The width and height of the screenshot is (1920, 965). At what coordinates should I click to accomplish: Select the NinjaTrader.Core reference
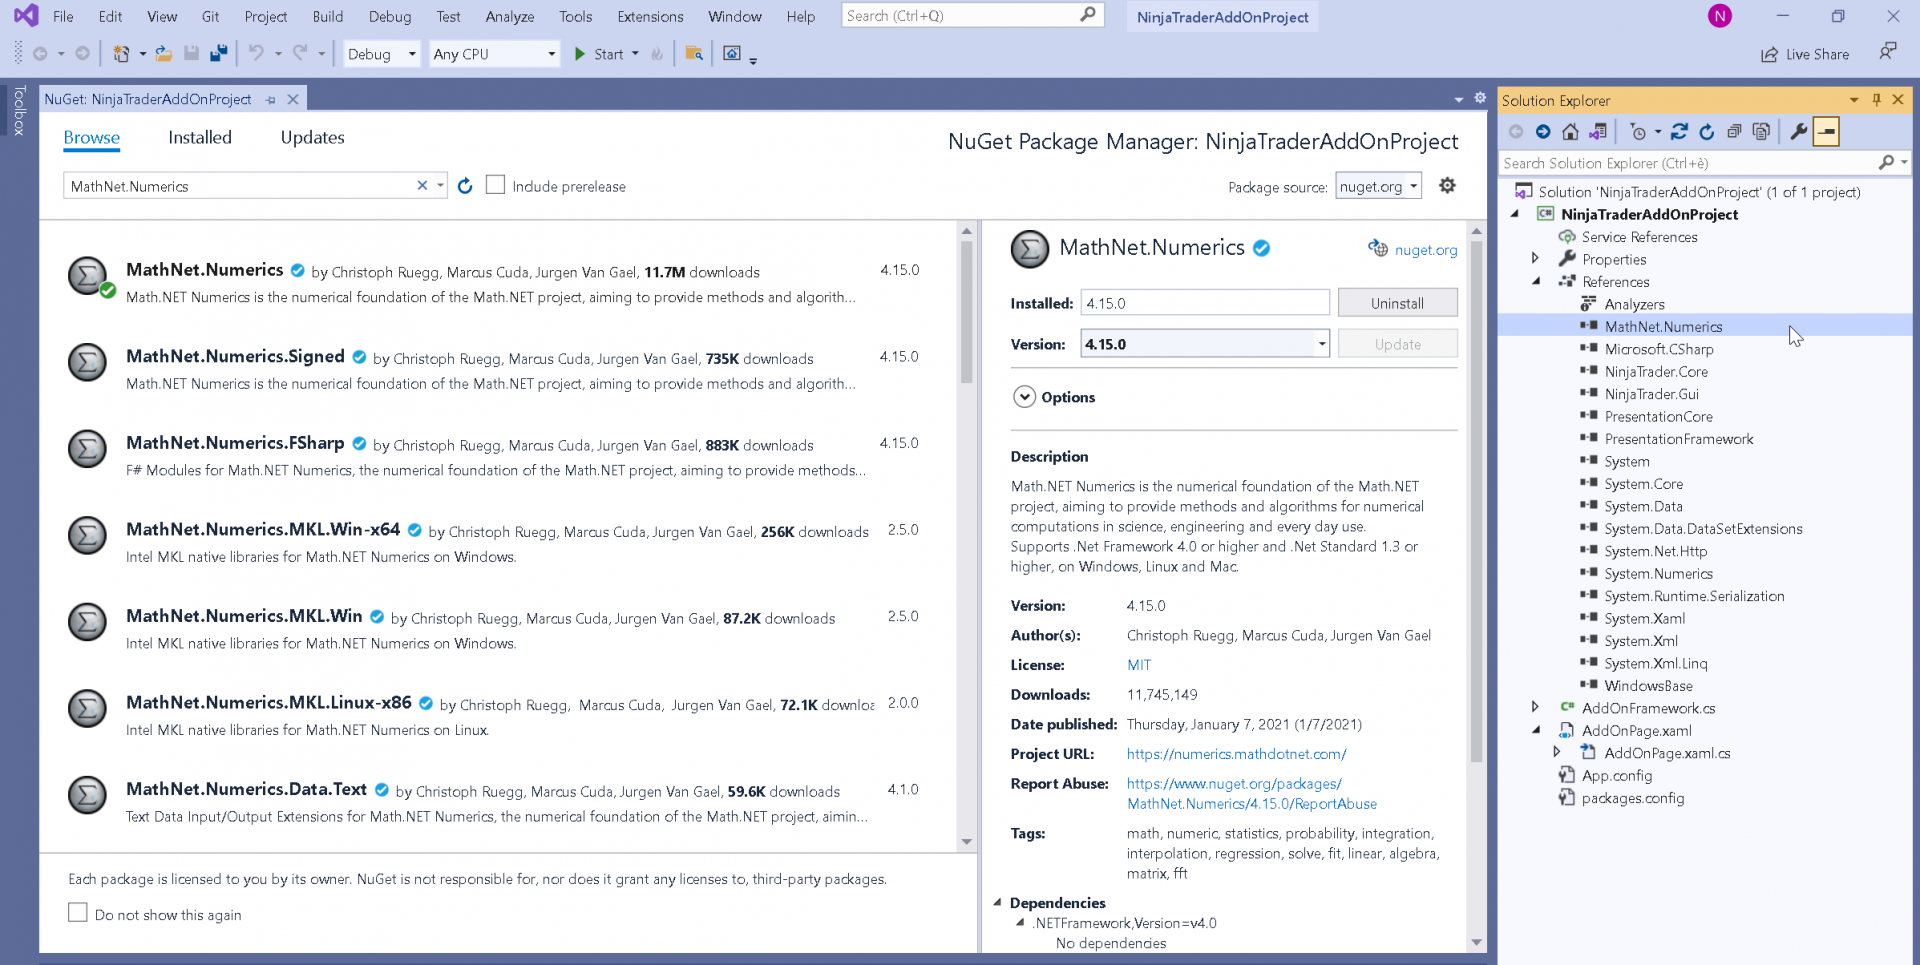pyautogui.click(x=1656, y=372)
